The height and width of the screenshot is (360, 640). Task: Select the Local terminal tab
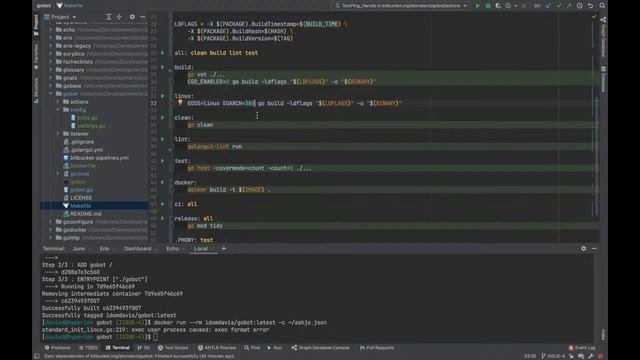[201, 249]
